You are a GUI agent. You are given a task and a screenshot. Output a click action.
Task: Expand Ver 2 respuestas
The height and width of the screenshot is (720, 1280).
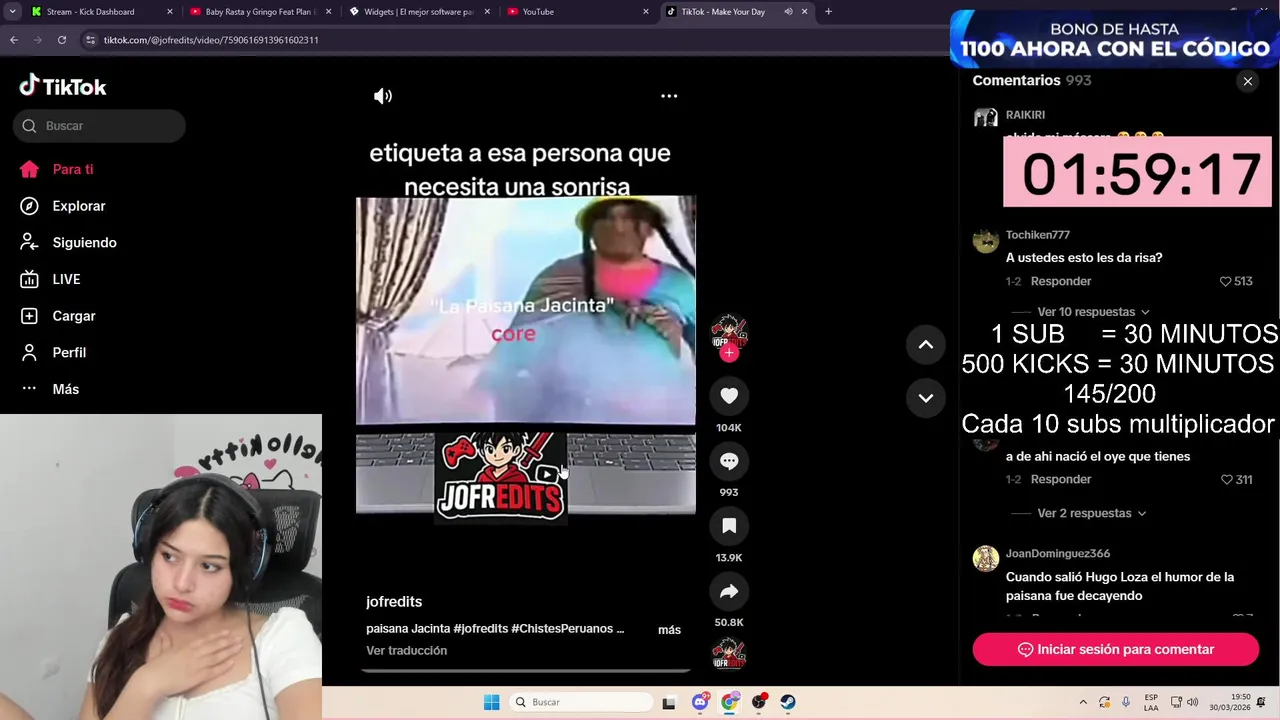click(1091, 513)
